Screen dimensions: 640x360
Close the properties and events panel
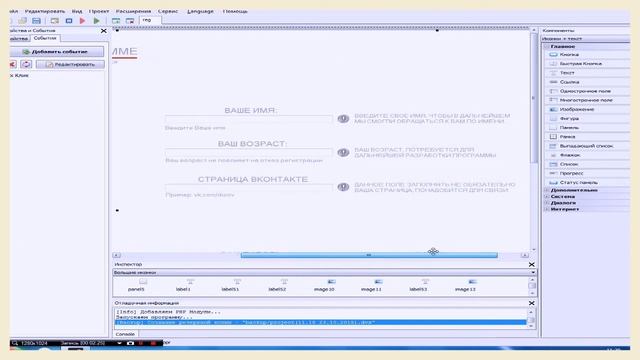tap(104, 31)
